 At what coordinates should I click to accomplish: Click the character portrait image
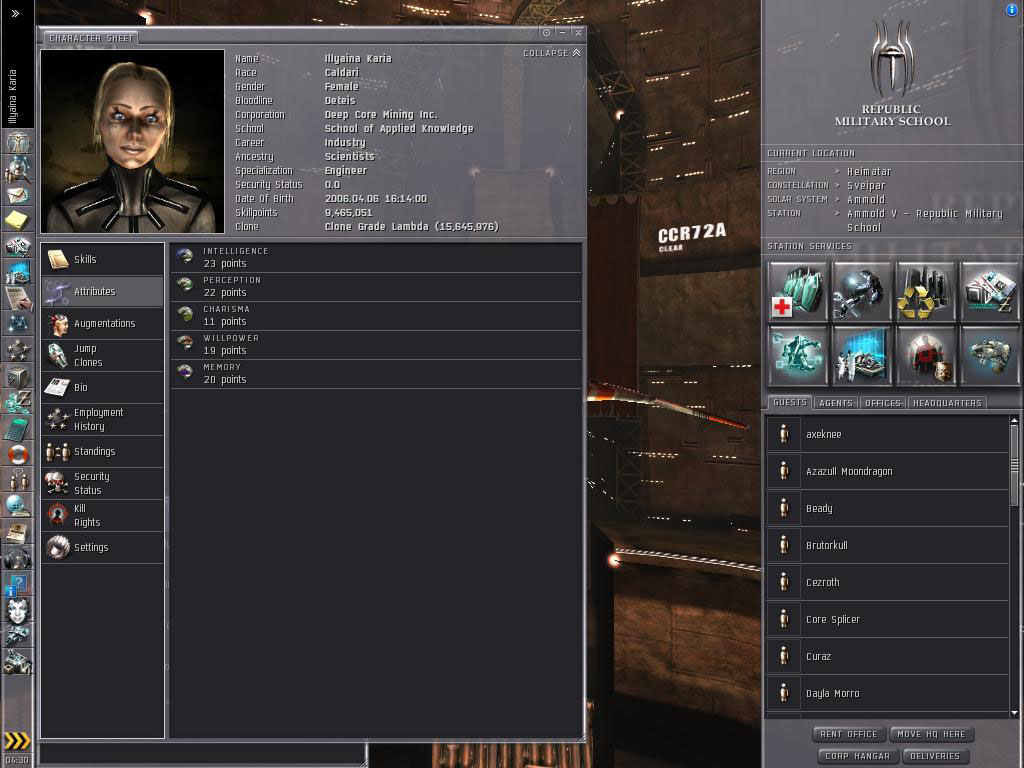pos(133,141)
